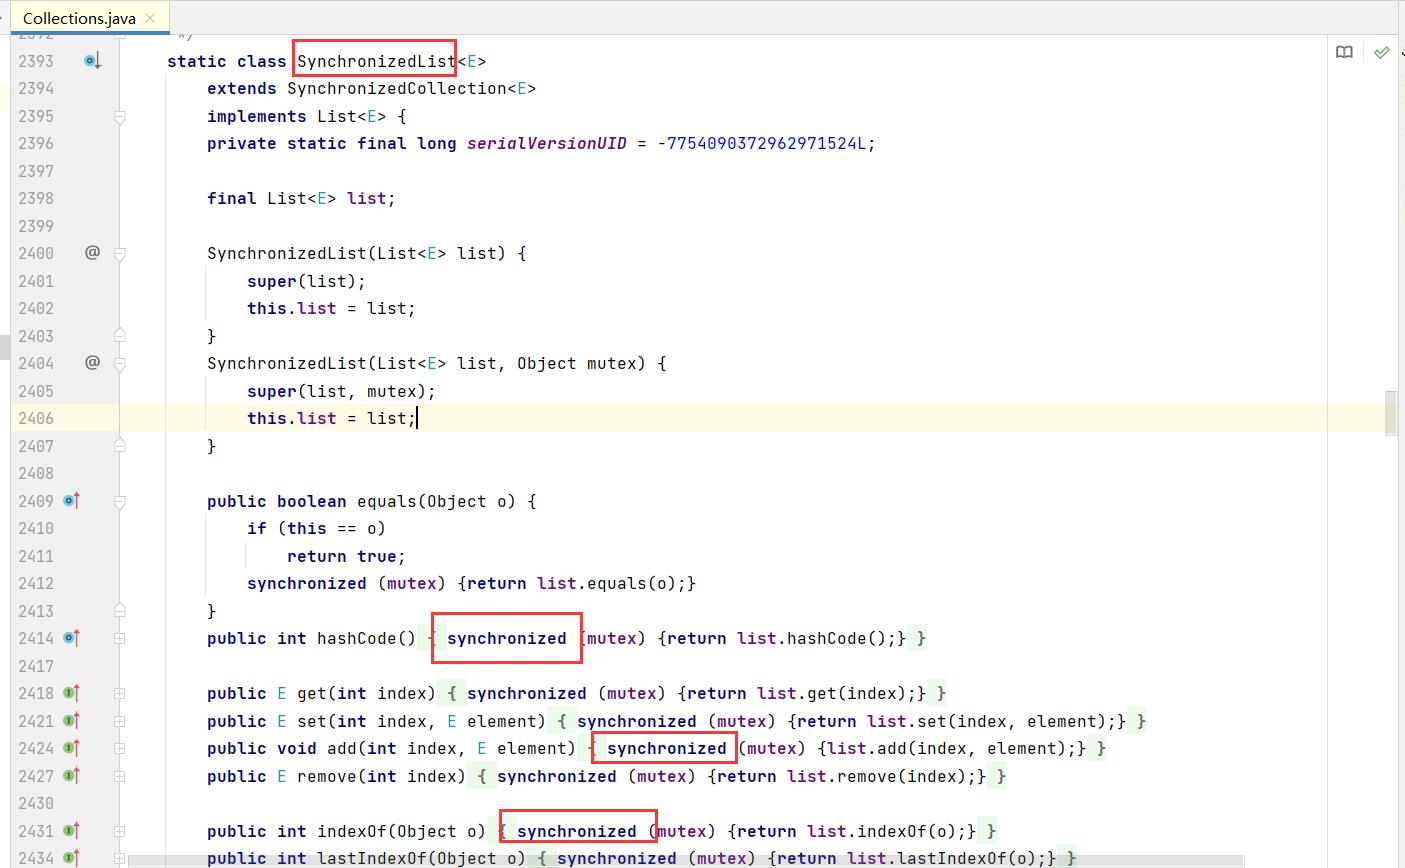This screenshot has height=868, width=1405.
Task: Collapse constructor fold marker at line 2400
Action: click(x=119, y=254)
